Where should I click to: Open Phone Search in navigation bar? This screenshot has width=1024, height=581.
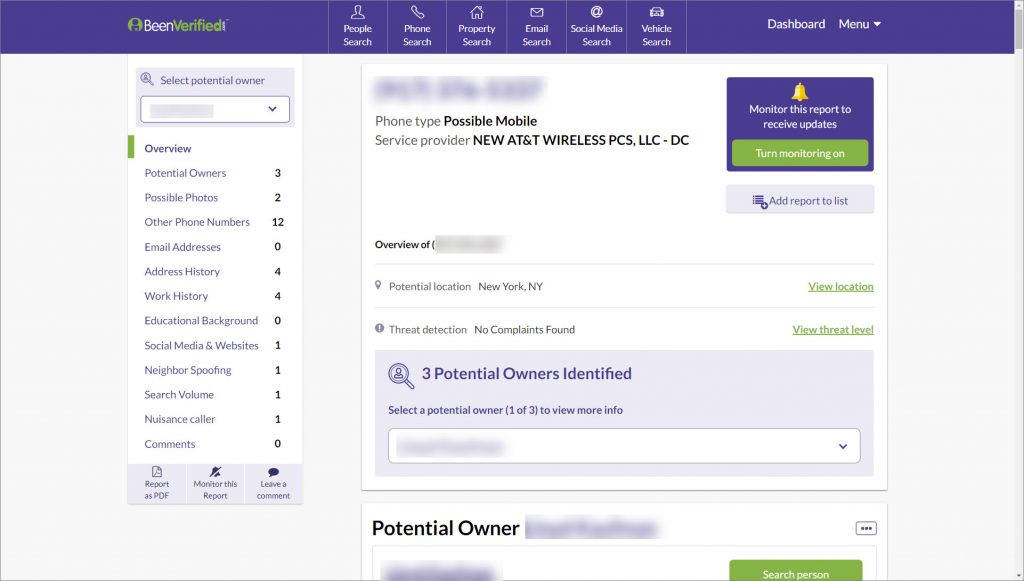[417, 27]
